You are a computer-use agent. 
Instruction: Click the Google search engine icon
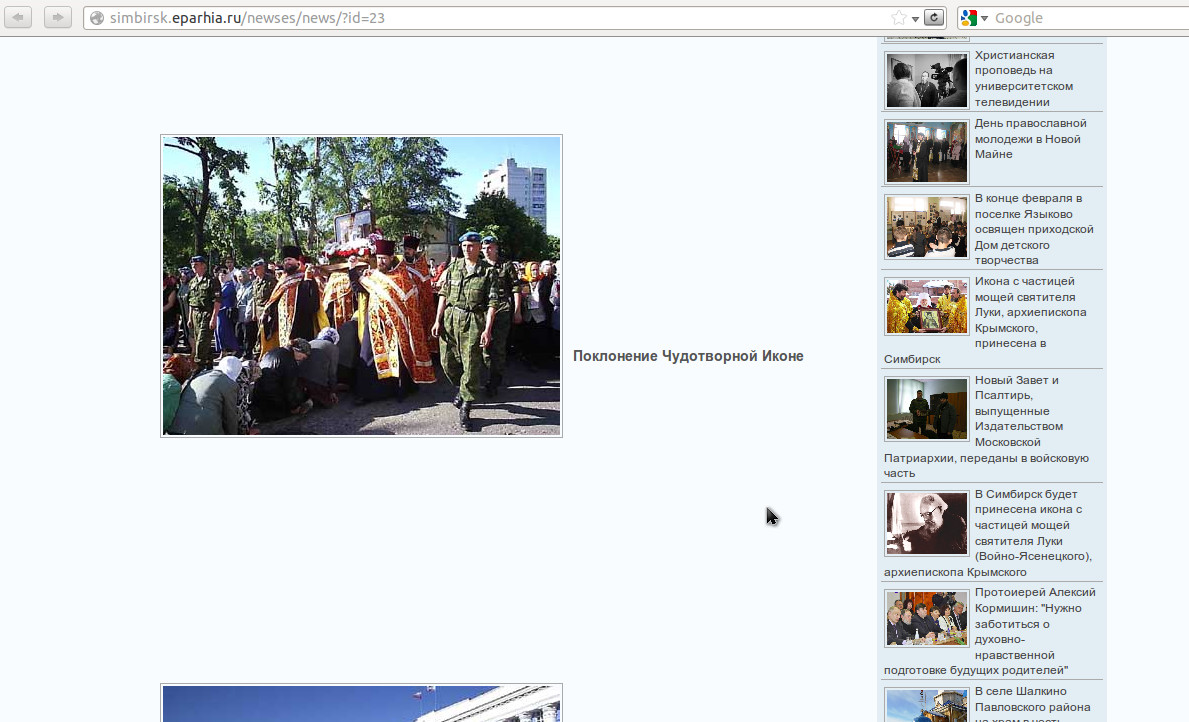pyautogui.click(x=969, y=18)
